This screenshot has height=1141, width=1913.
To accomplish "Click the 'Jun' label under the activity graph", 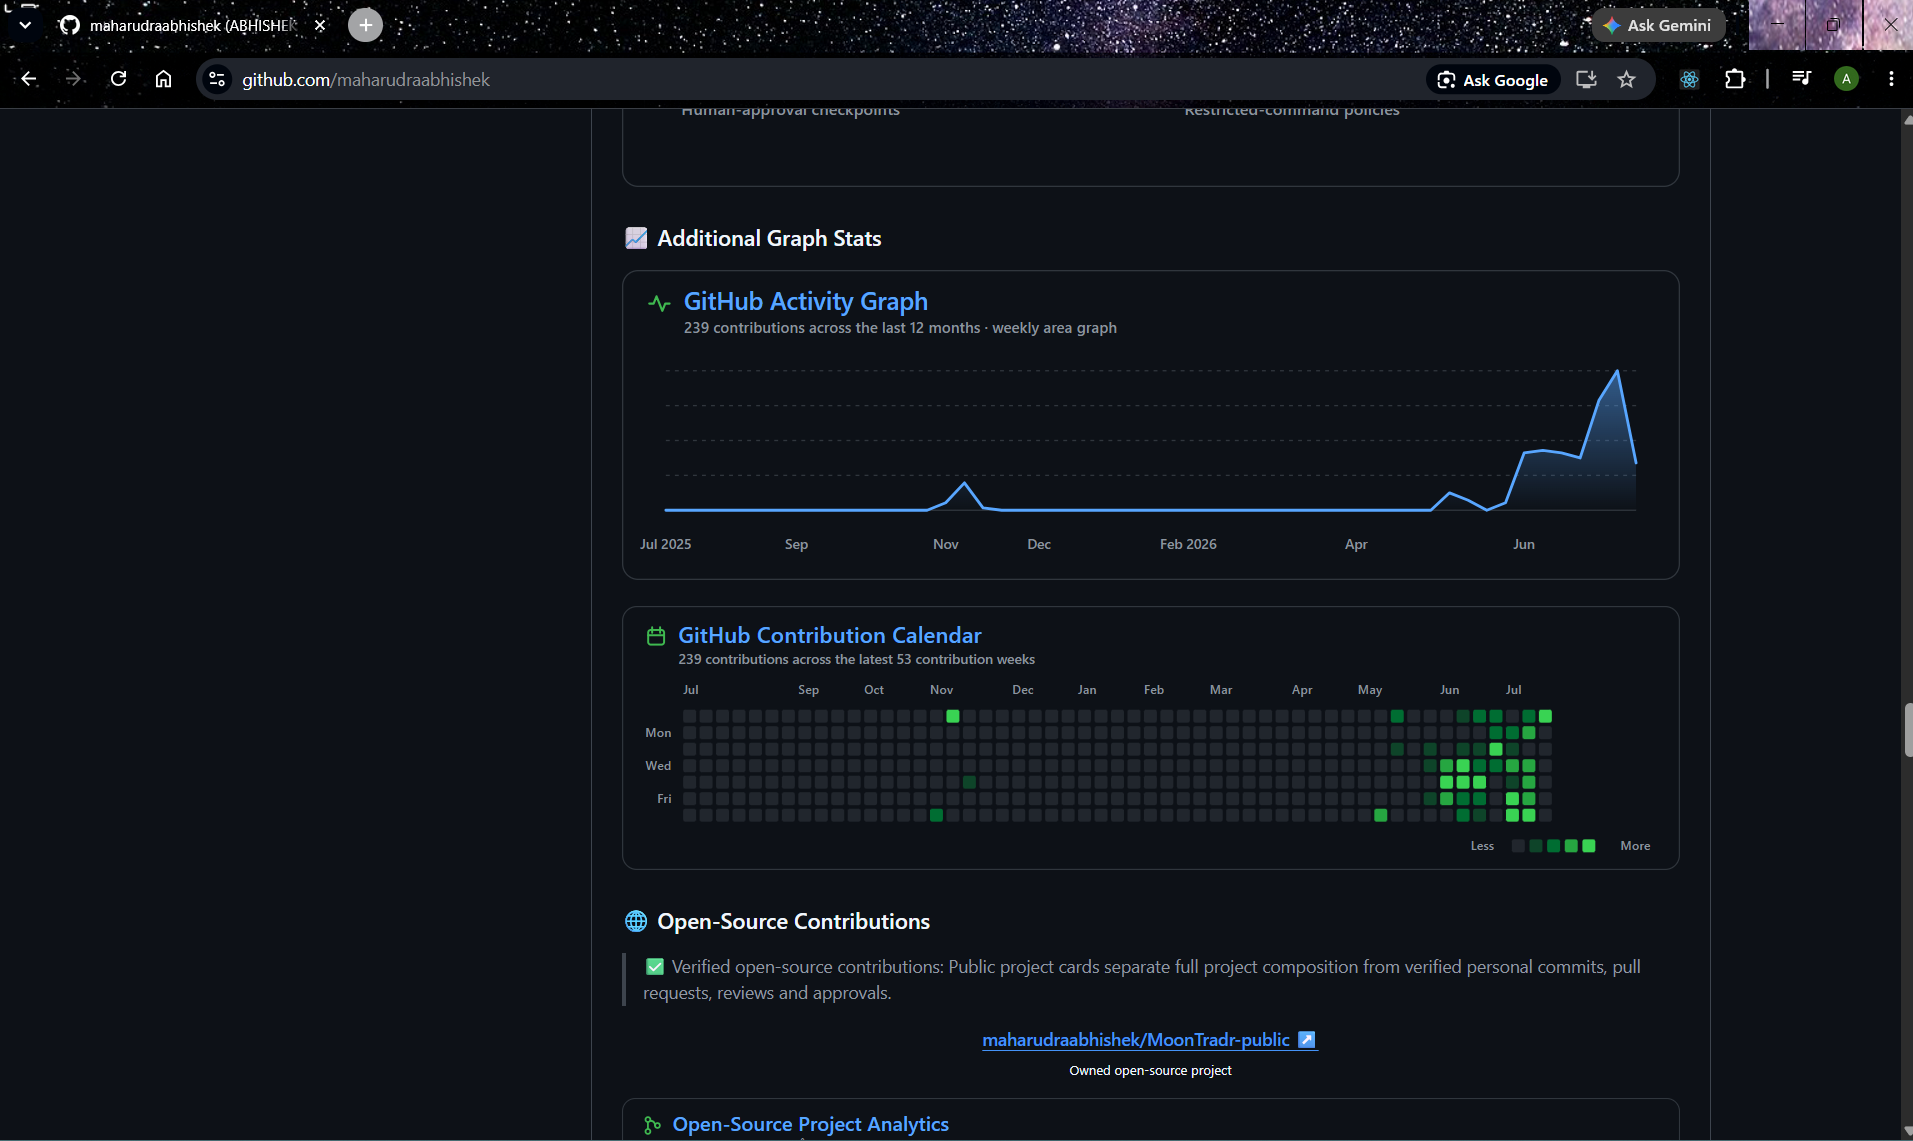I will click(x=1523, y=544).
